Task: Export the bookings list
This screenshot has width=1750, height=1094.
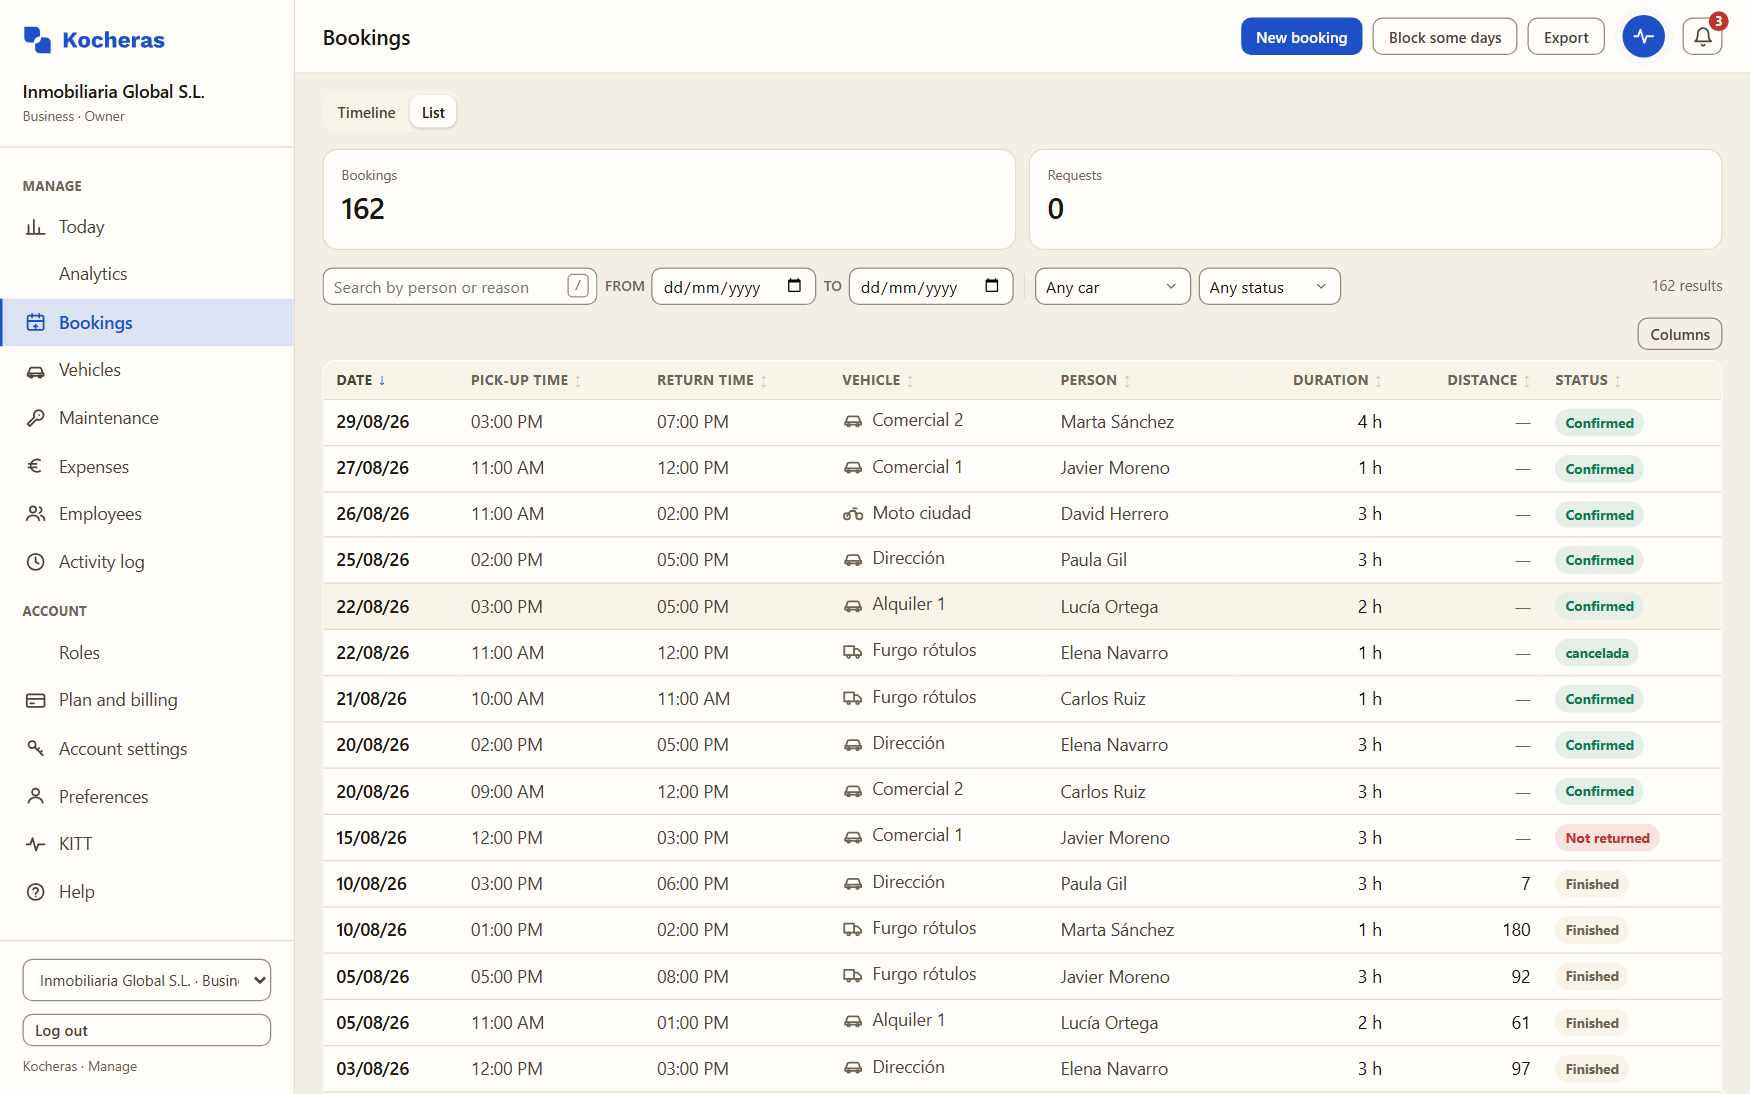Action: [1565, 37]
